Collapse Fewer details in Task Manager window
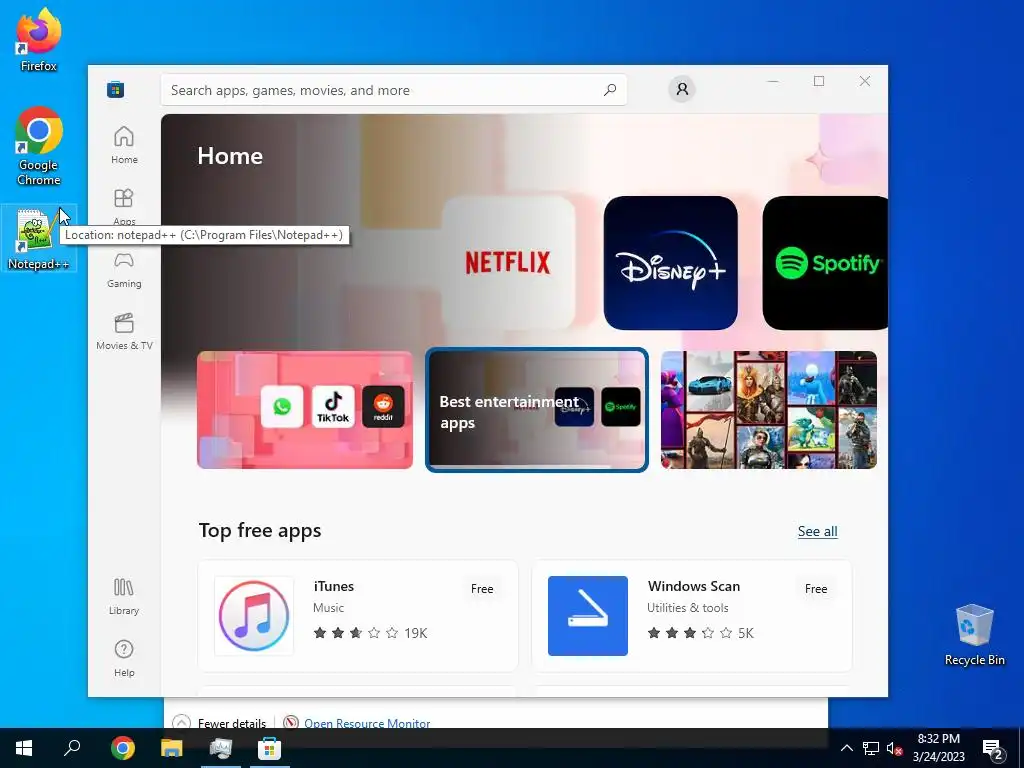The width and height of the screenshot is (1024, 768). point(219,722)
